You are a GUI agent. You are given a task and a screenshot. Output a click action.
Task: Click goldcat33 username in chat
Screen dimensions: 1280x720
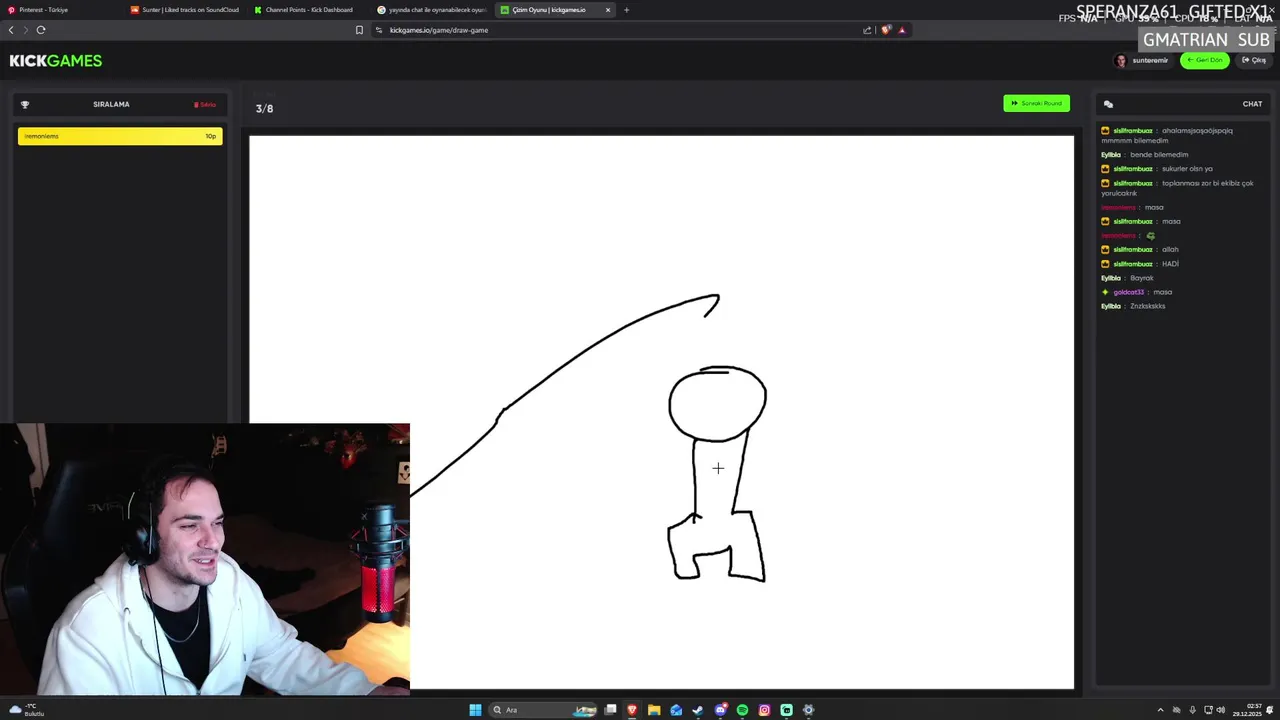coord(1128,292)
